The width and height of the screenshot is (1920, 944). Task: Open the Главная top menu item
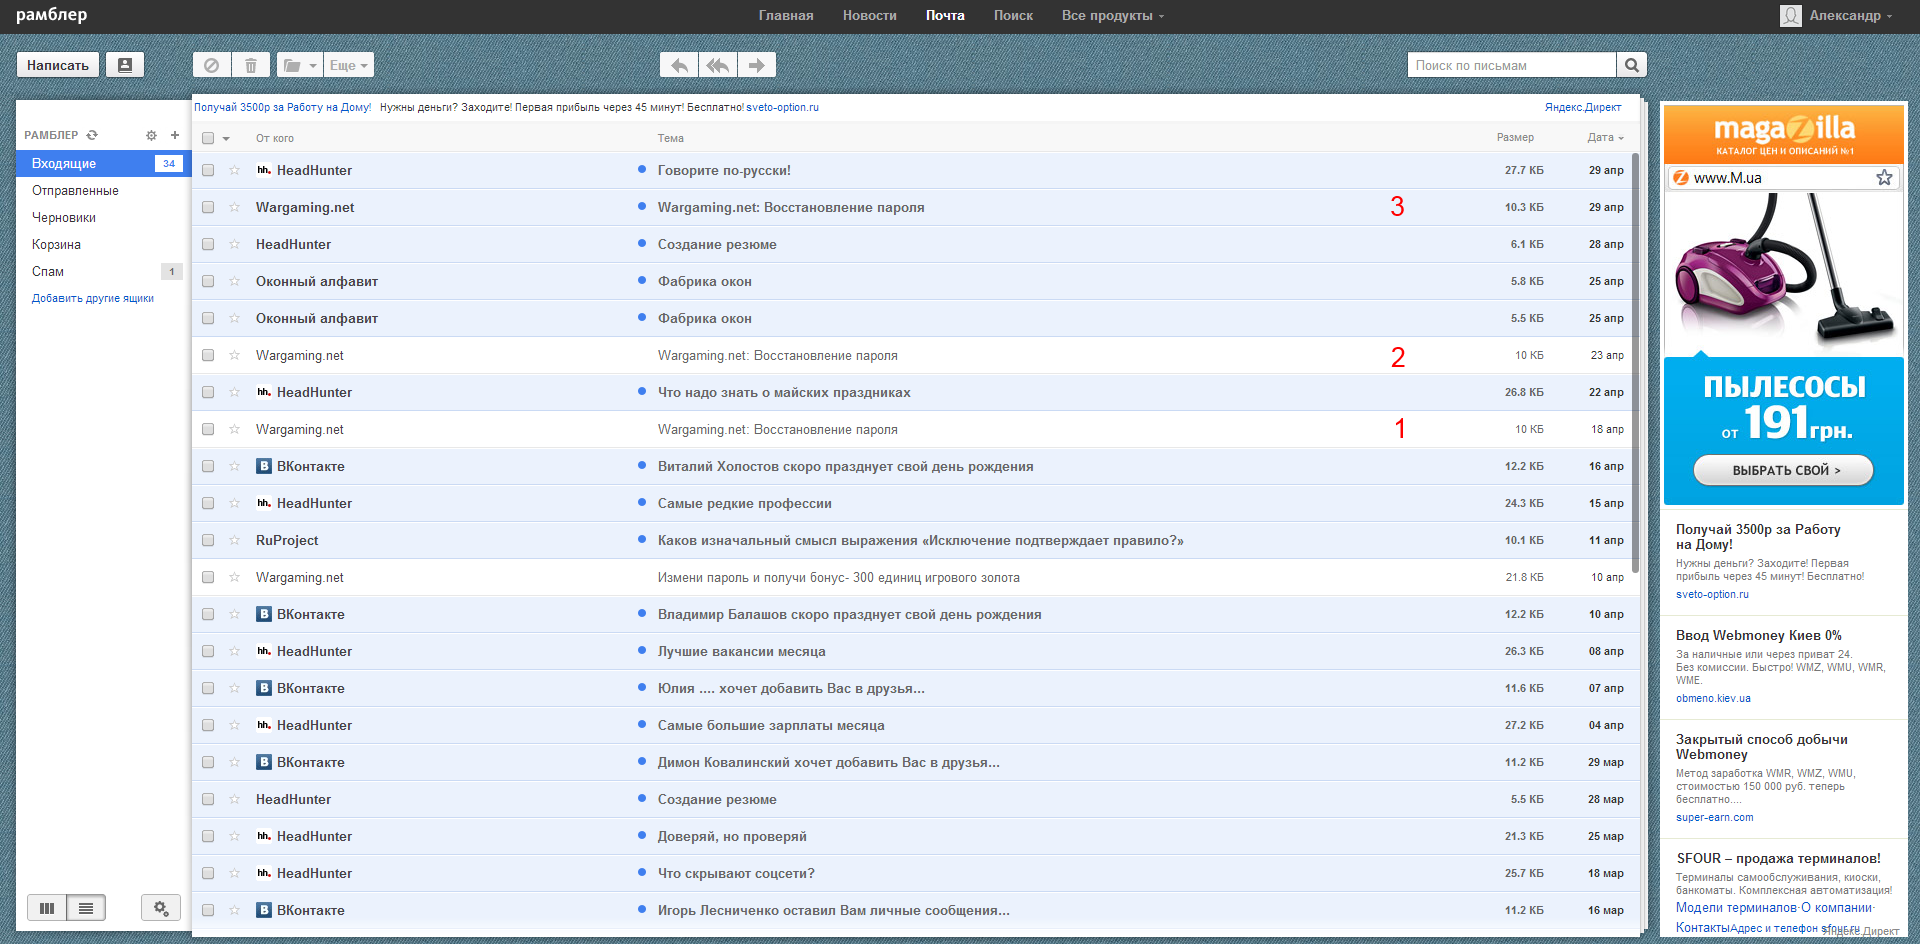tap(786, 15)
